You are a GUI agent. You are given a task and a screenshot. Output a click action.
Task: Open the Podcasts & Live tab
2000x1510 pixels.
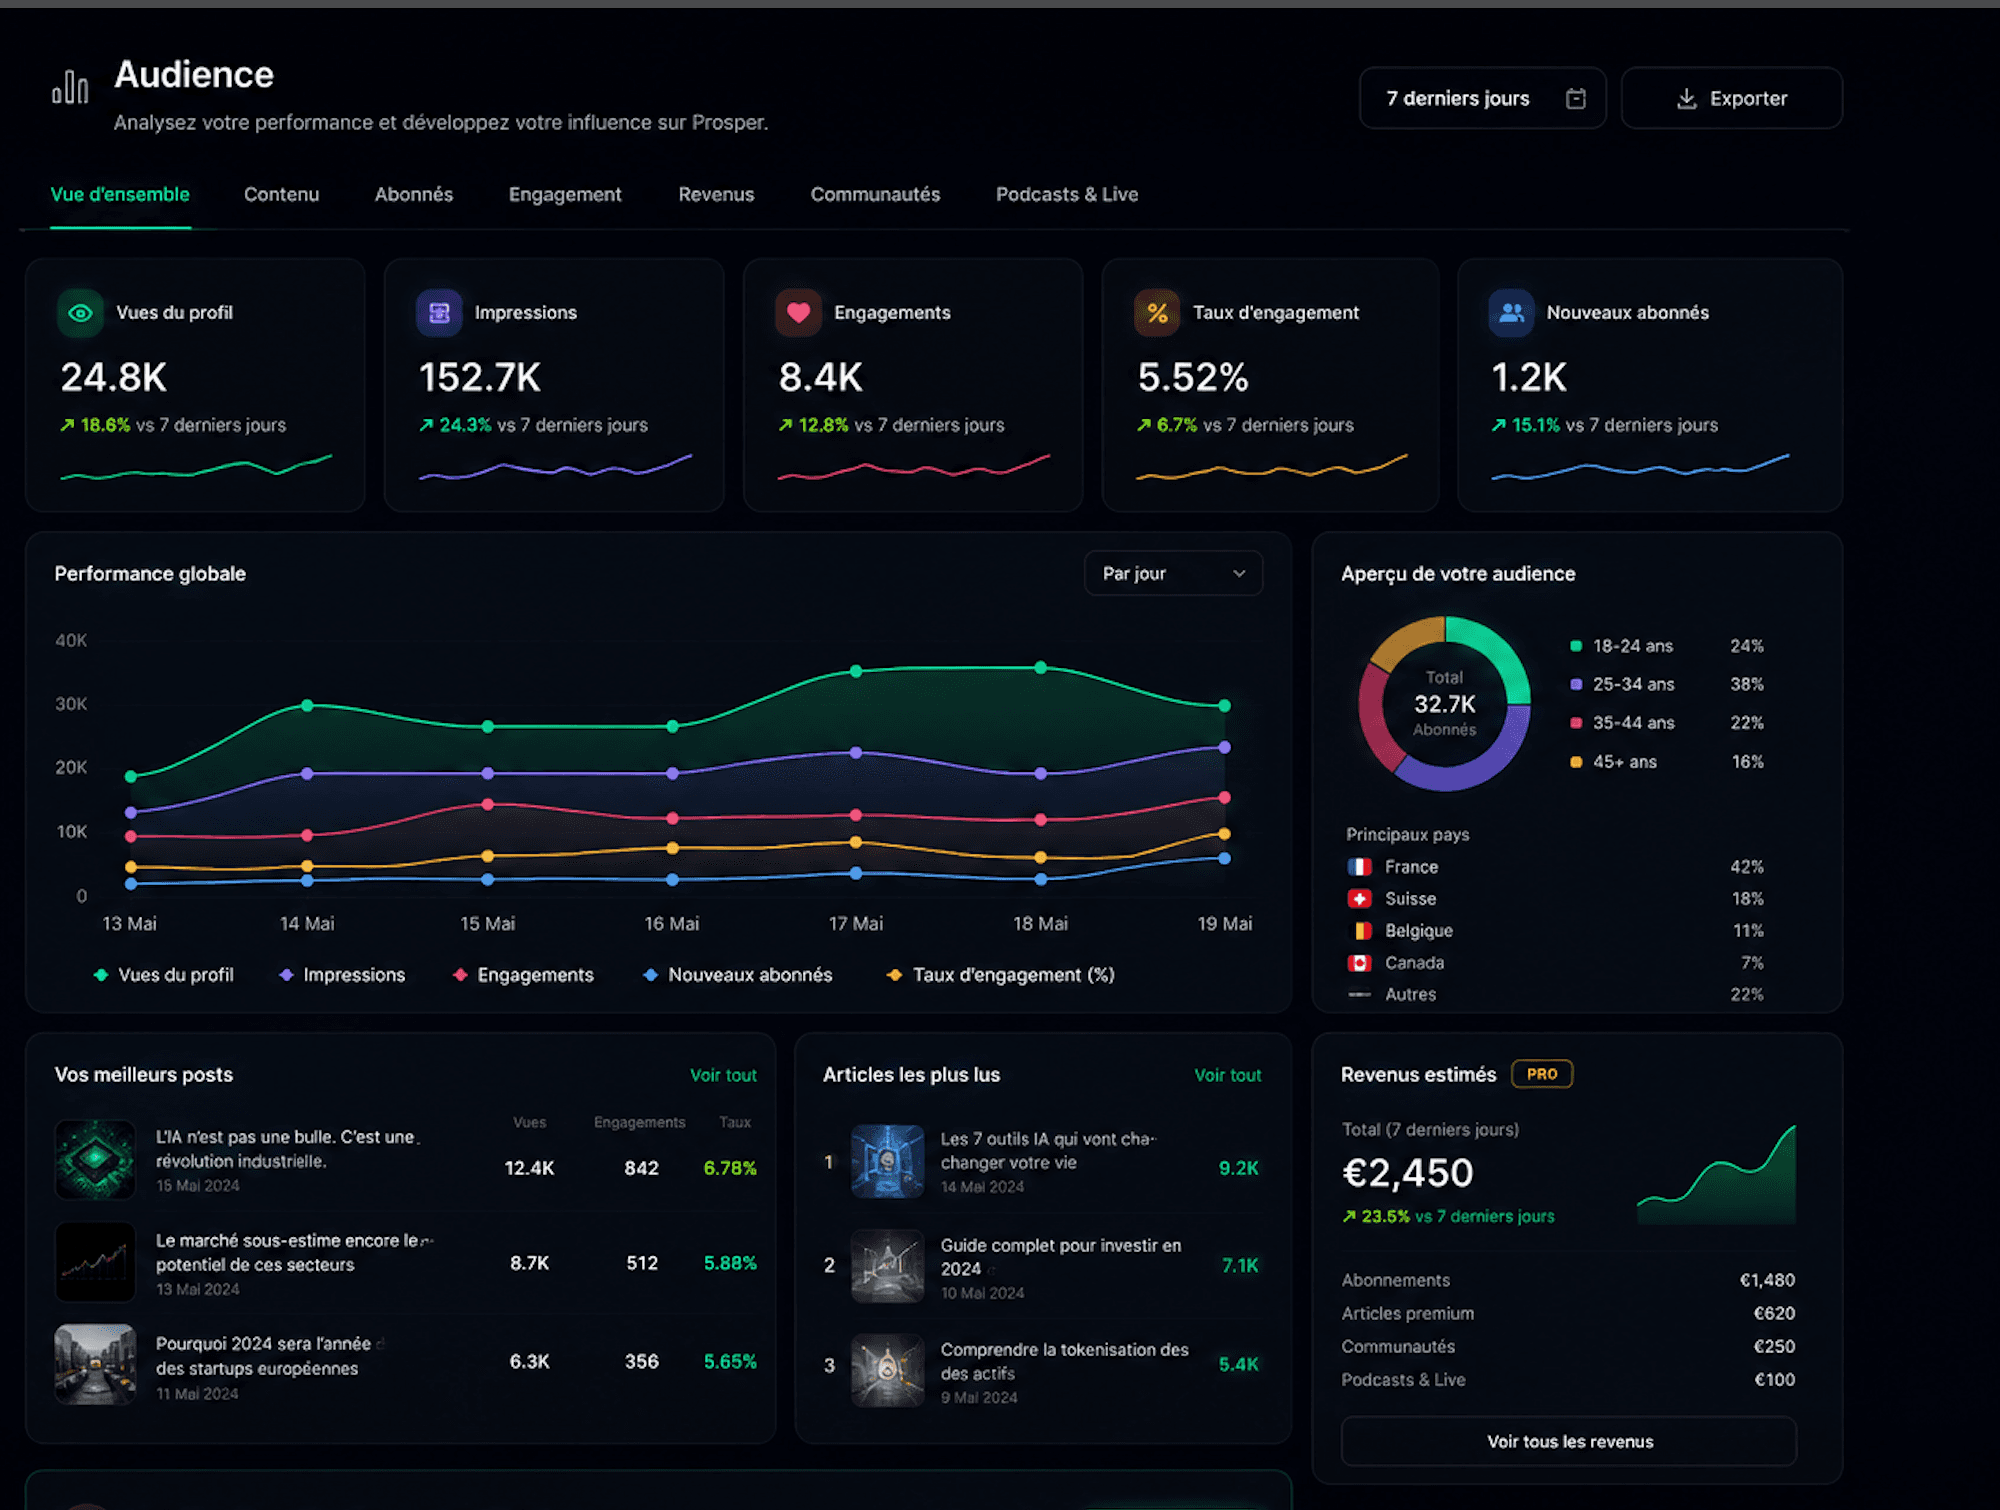[x=1067, y=195]
